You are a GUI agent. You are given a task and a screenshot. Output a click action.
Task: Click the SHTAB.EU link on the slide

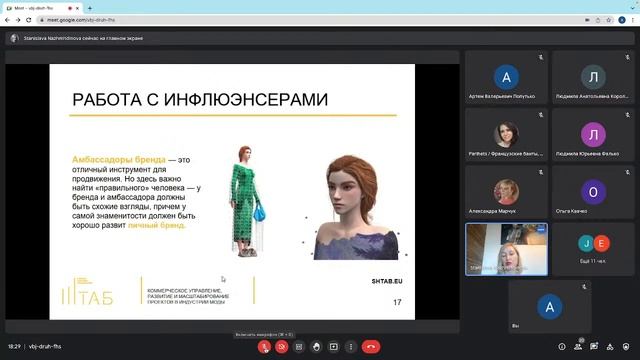[x=387, y=281]
